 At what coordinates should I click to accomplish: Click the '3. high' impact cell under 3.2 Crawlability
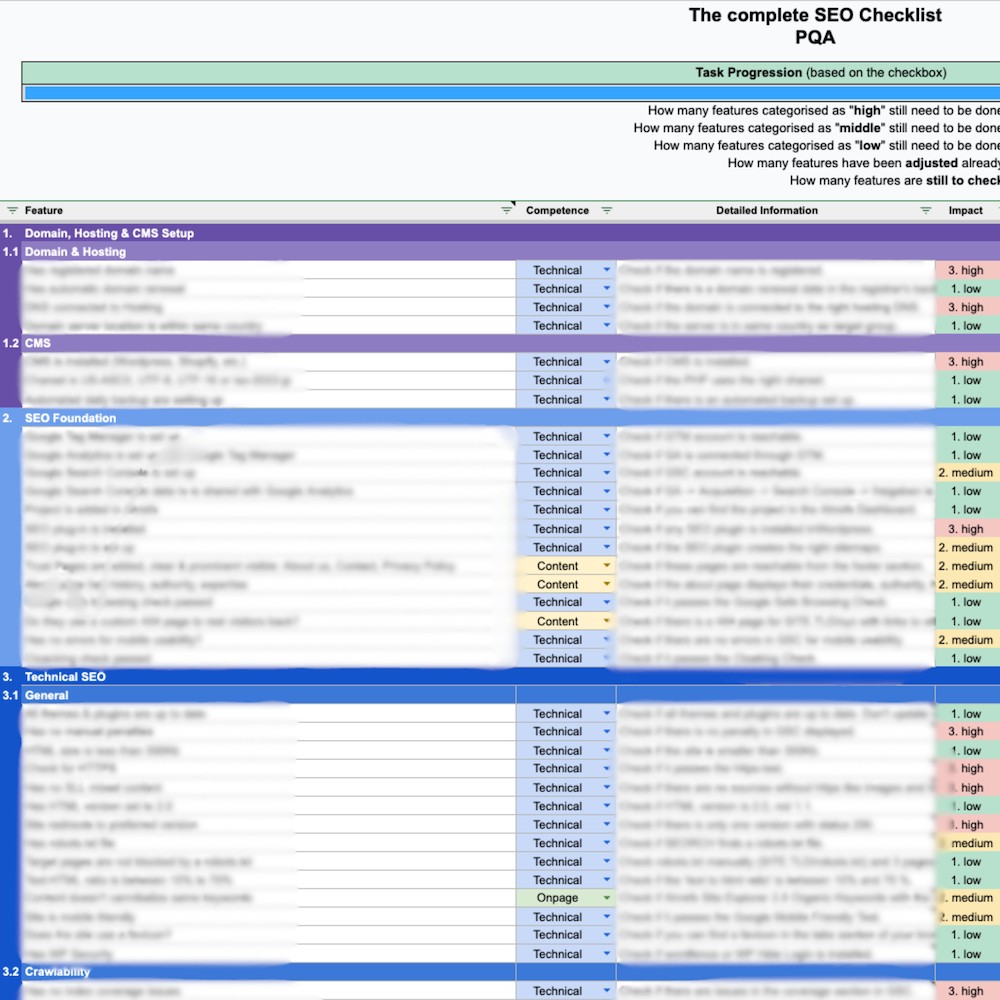click(x=967, y=991)
